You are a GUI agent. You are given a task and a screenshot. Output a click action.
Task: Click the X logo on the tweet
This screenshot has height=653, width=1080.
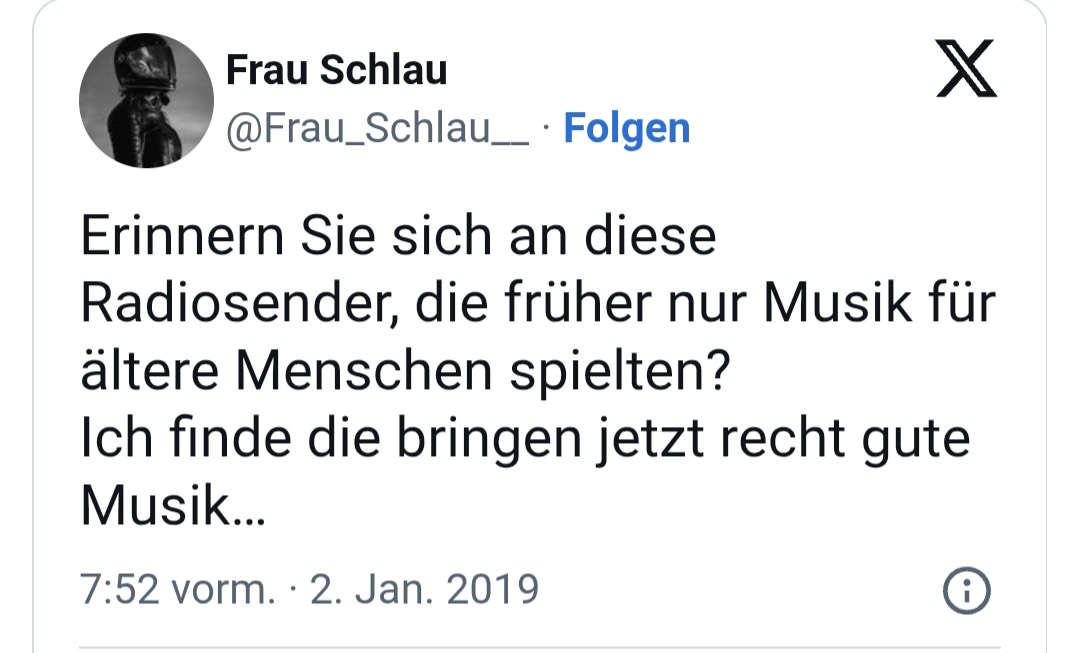pos(965,69)
